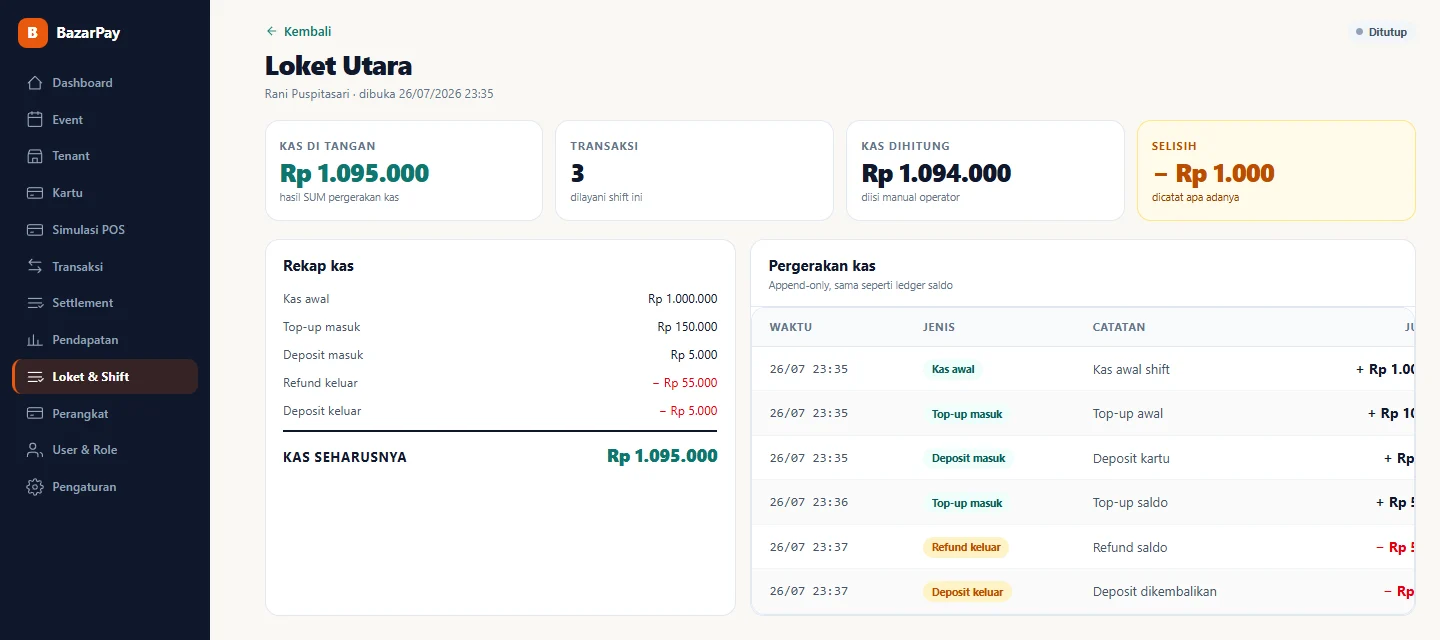Open the Tenant menu item
Viewport: 1440px width, 640px height.
point(105,156)
